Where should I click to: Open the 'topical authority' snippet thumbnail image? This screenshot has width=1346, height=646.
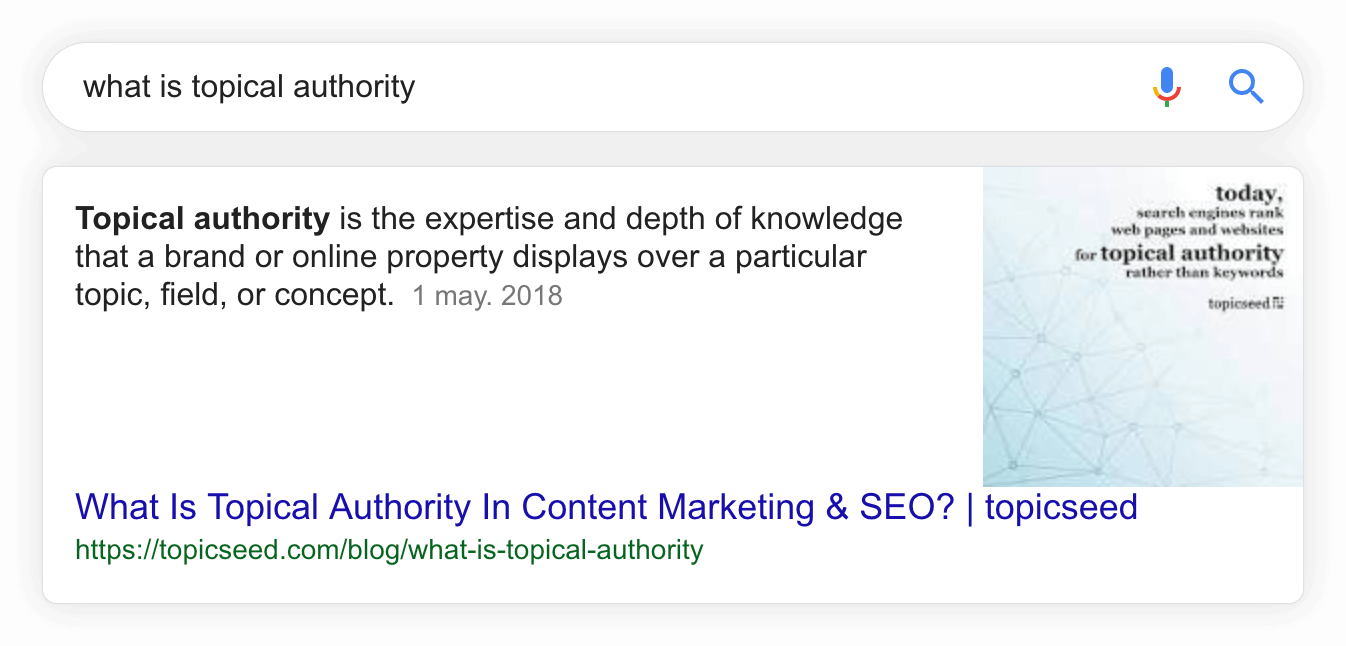(x=1144, y=325)
